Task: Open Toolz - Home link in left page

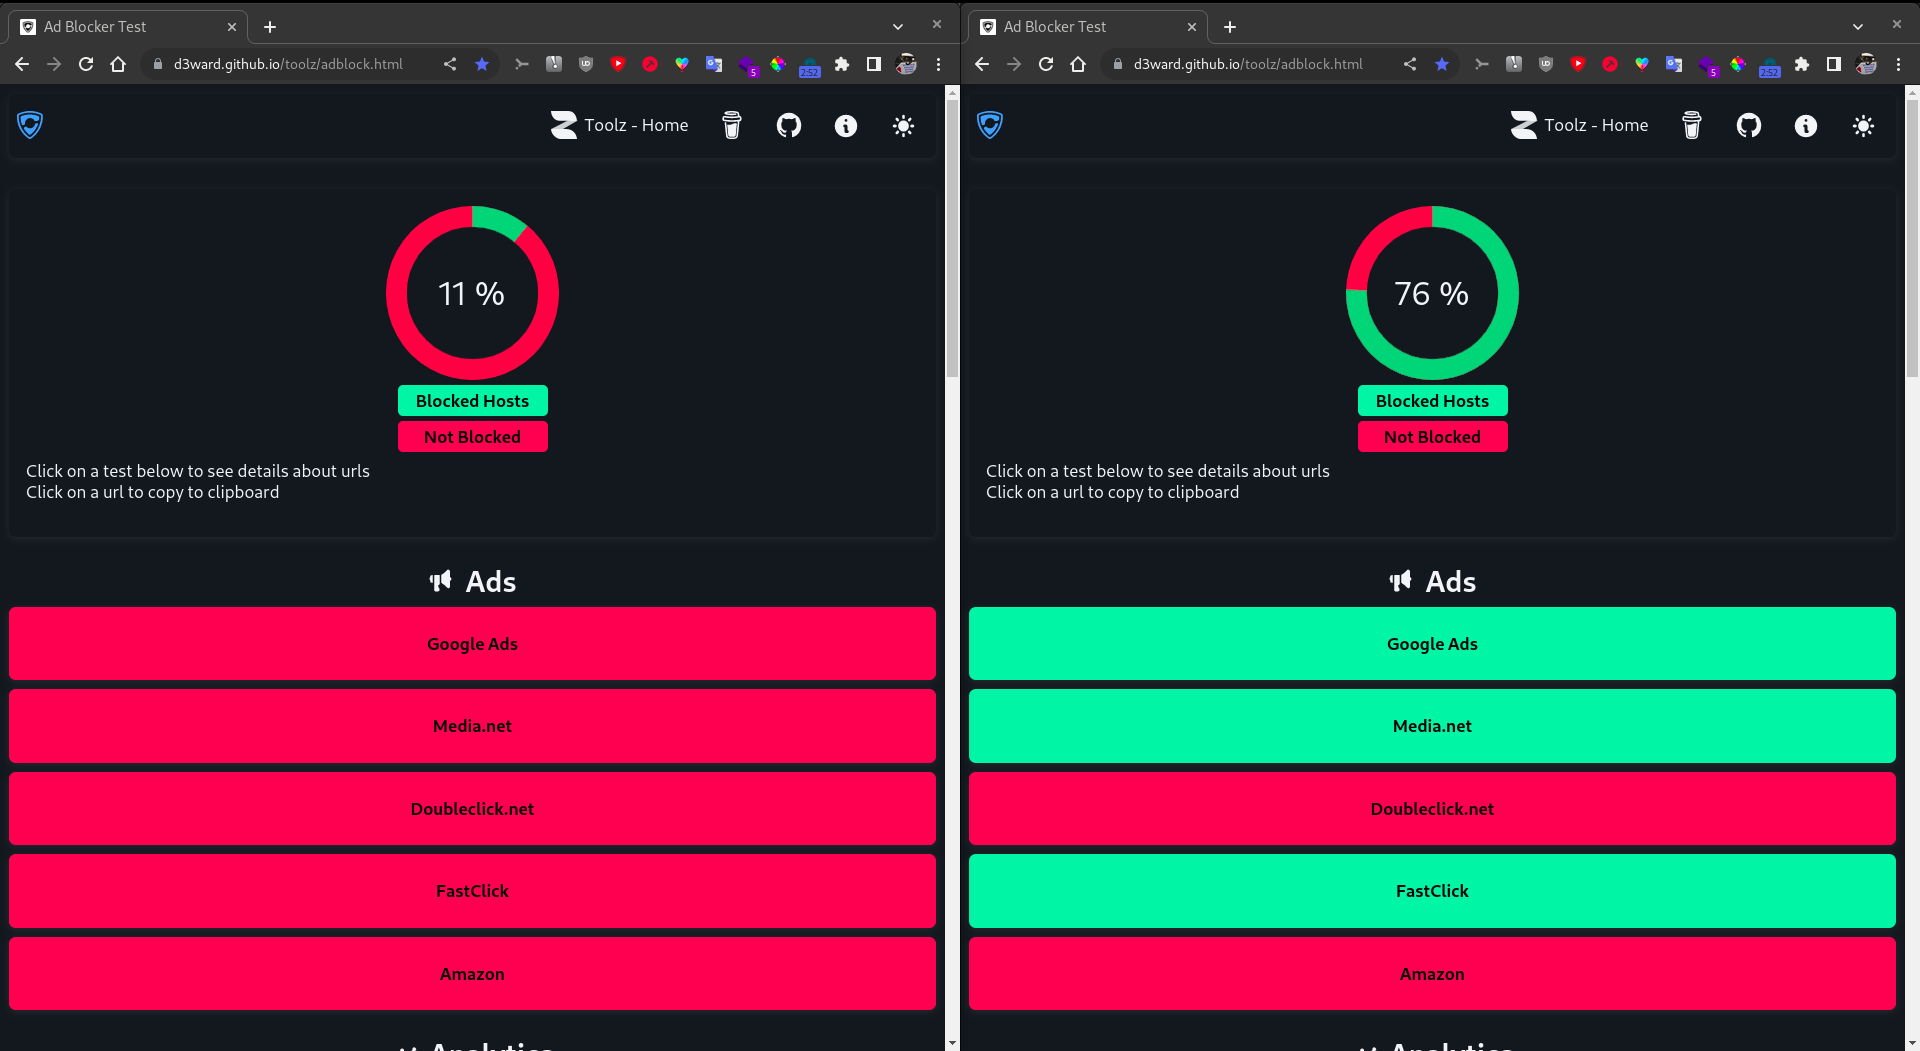Action: [x=619, y=125]
